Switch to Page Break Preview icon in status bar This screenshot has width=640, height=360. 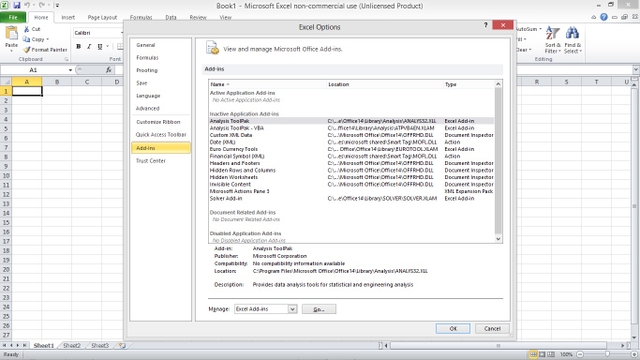tap(551, 354)
